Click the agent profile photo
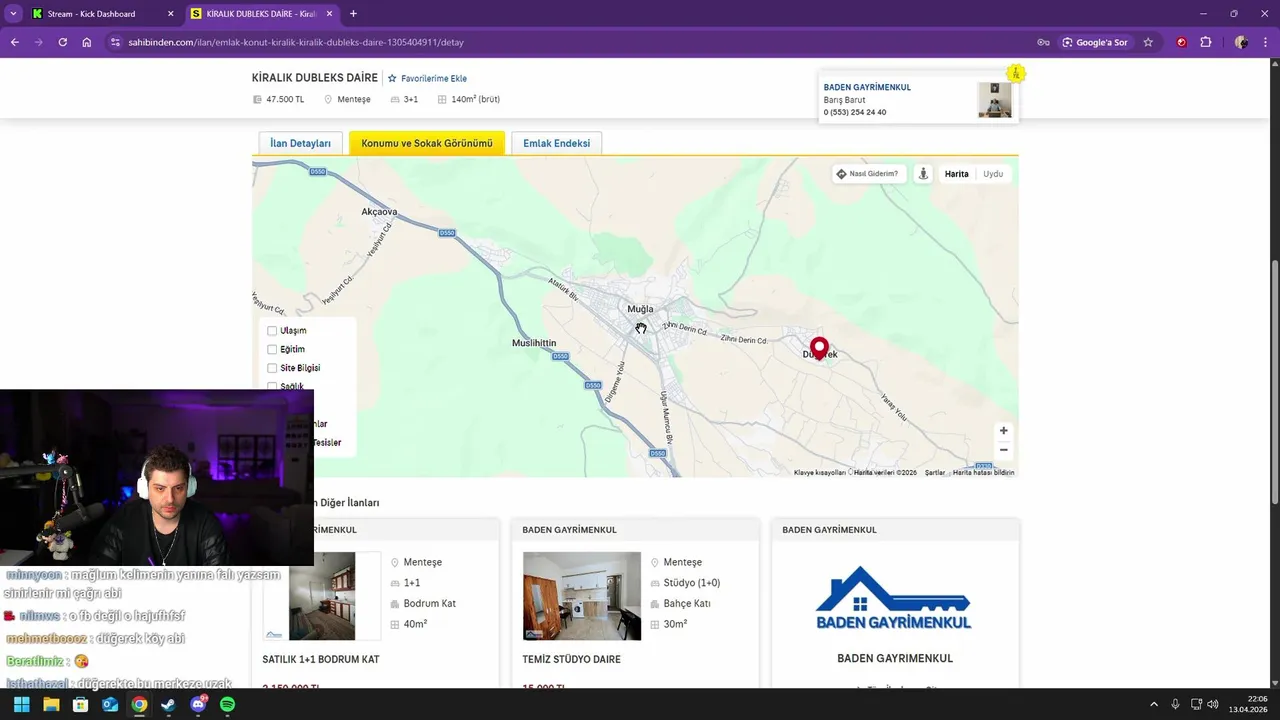 coord(994,100)
